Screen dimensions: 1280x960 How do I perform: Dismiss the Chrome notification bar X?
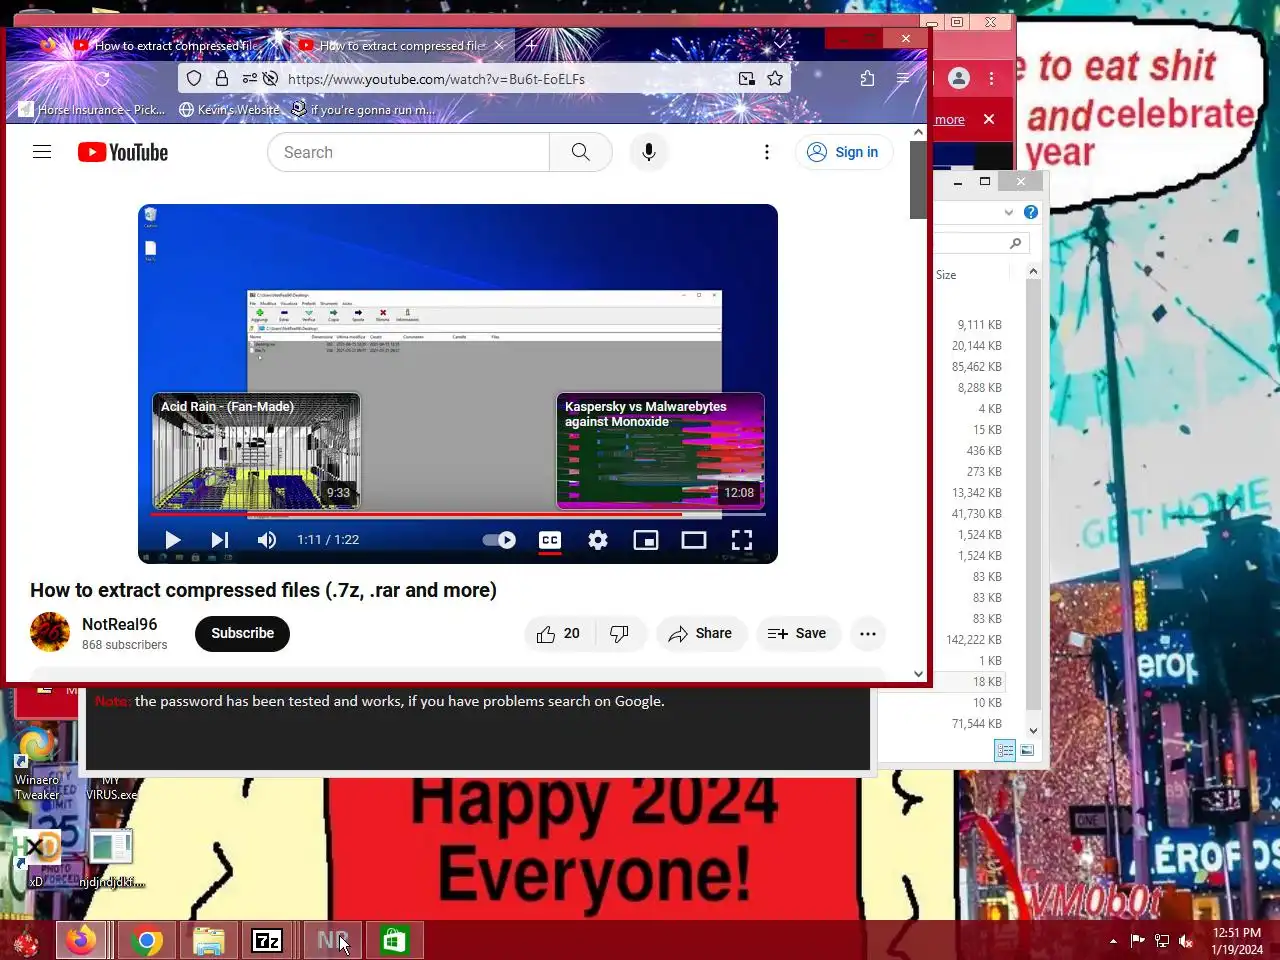pyautogui.click(x=989, y=119)
